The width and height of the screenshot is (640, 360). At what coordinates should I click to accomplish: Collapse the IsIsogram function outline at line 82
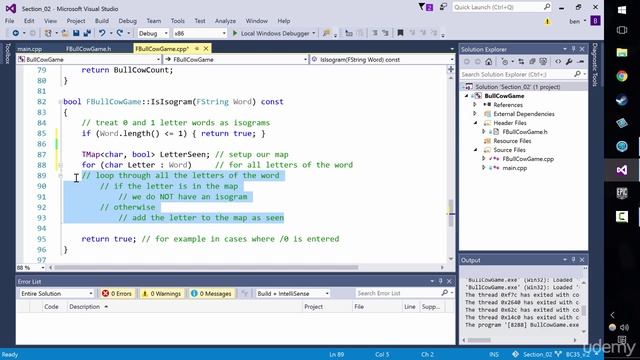[x=60, y=102]
